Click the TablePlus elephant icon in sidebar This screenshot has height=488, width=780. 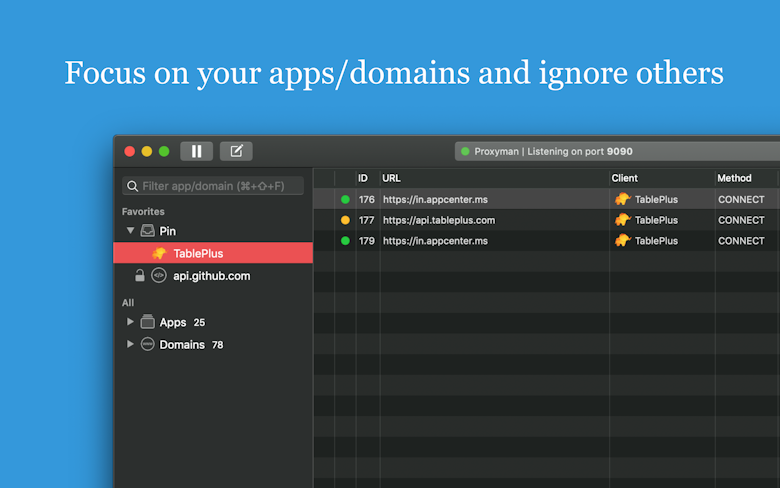pyautogui.click(x=159, y=253)
